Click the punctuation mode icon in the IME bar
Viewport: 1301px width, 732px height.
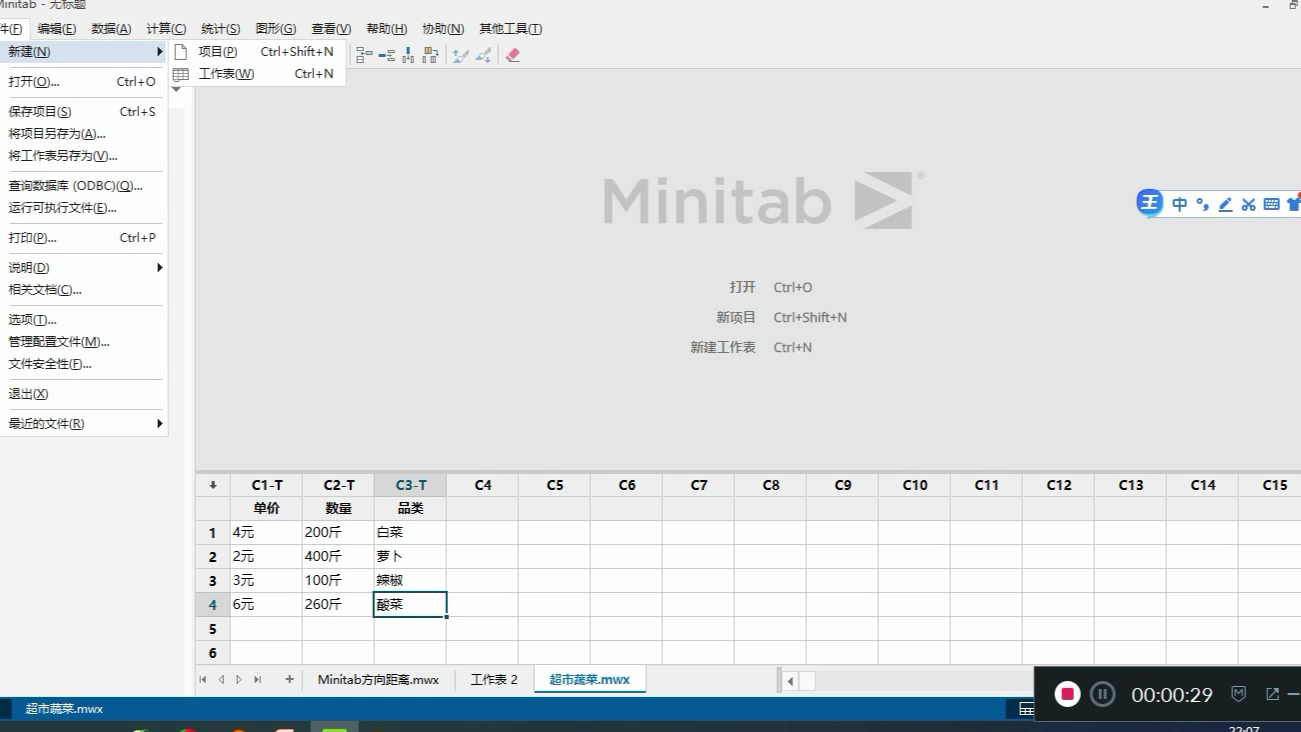1202,204
